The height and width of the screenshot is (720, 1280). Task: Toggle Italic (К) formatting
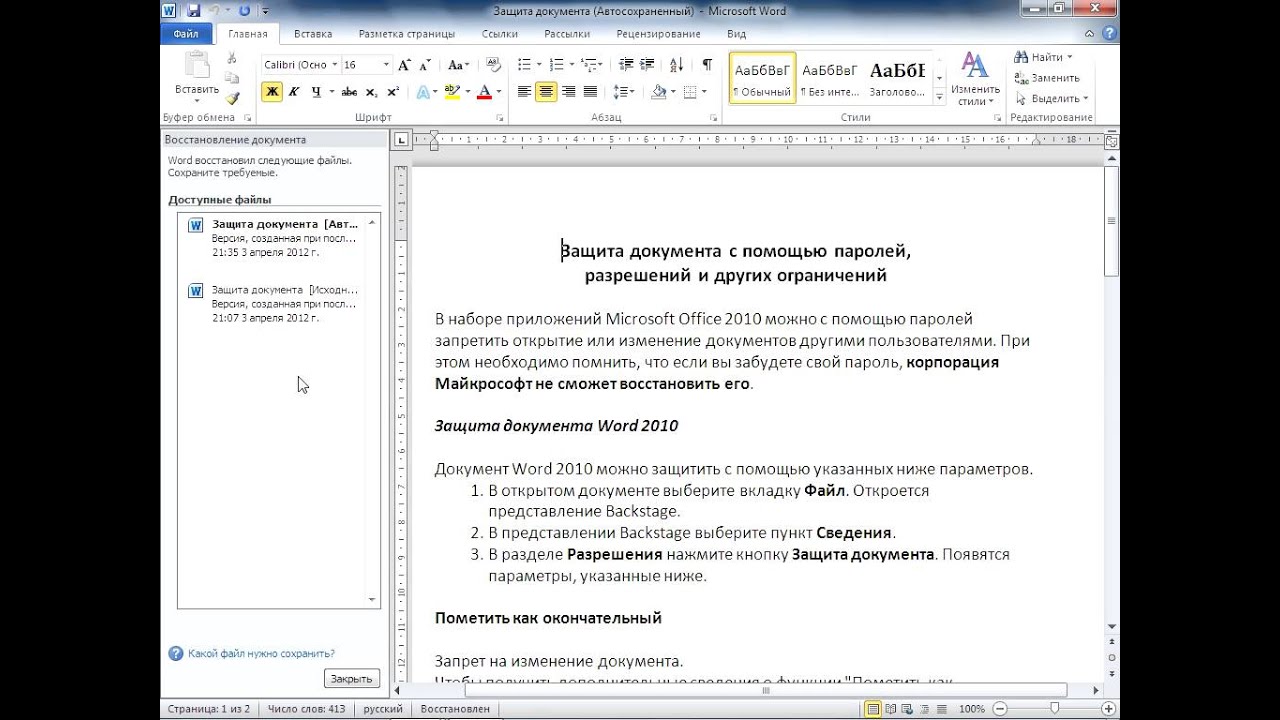coord(294,92)
